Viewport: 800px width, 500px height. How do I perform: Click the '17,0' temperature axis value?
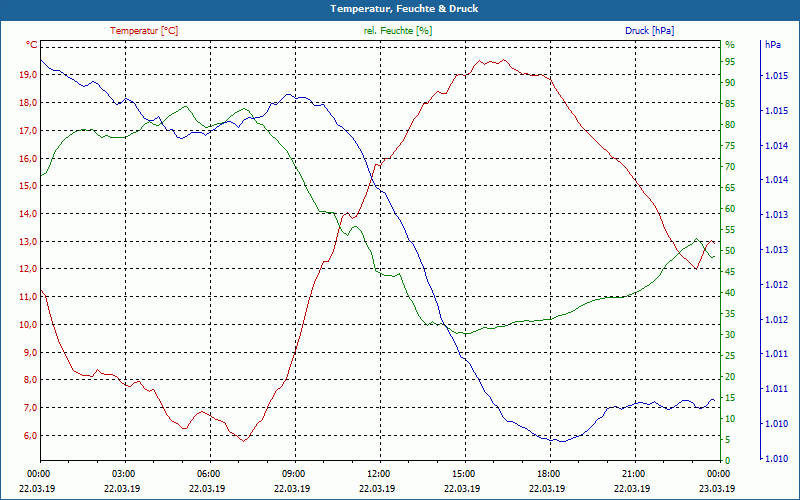pos(28,131)
